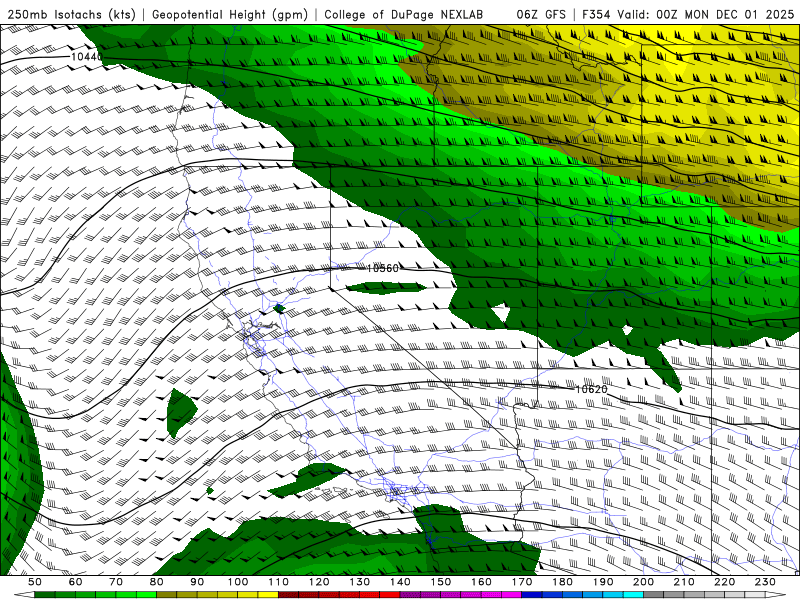Pick the bright yellow swatch below 110
Screen dimensions: 800x600
click(268, 594)
